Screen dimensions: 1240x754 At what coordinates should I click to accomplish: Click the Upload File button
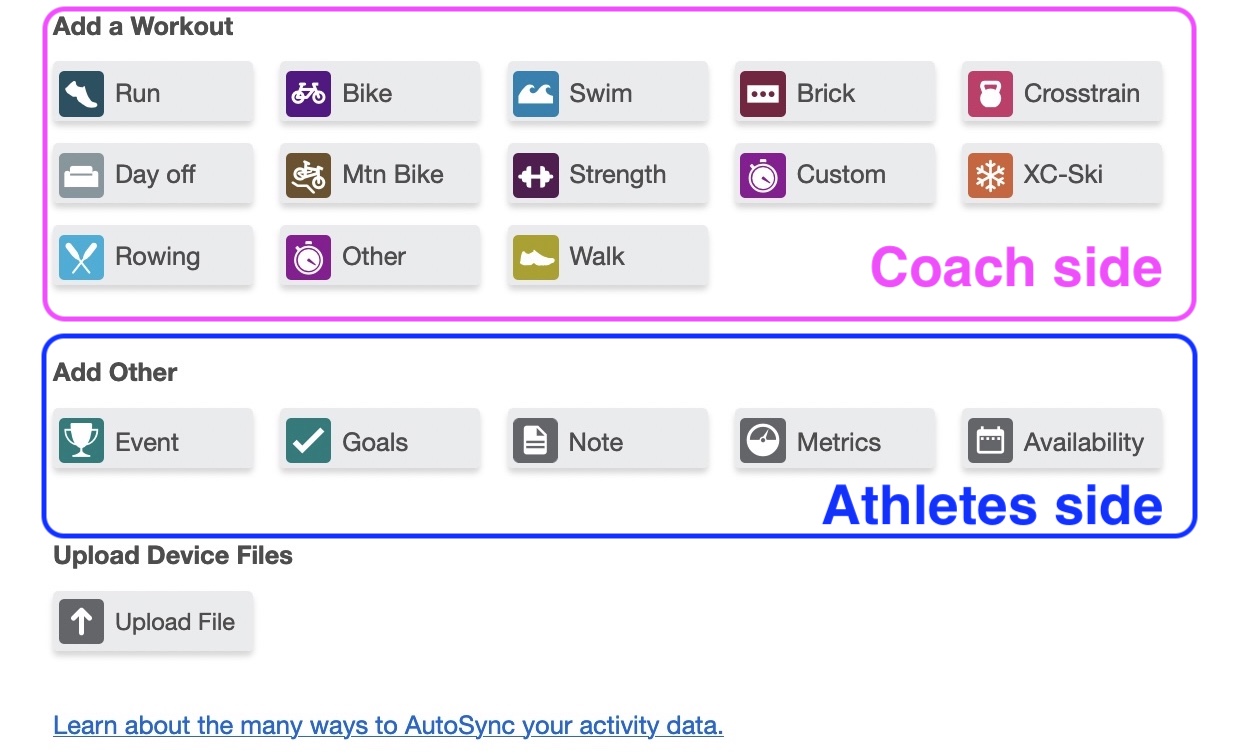[x=153, y=622]
